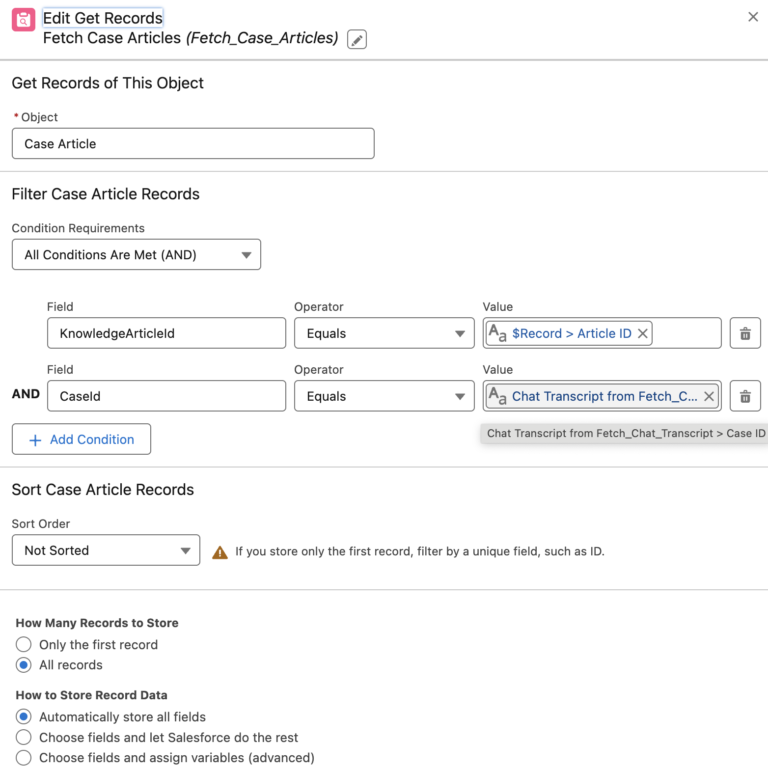Click the Sort Case Article Records heading

[103, 490]
